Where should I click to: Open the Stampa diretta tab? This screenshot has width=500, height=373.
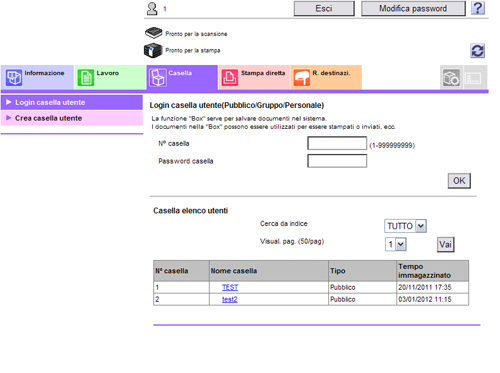254,77
